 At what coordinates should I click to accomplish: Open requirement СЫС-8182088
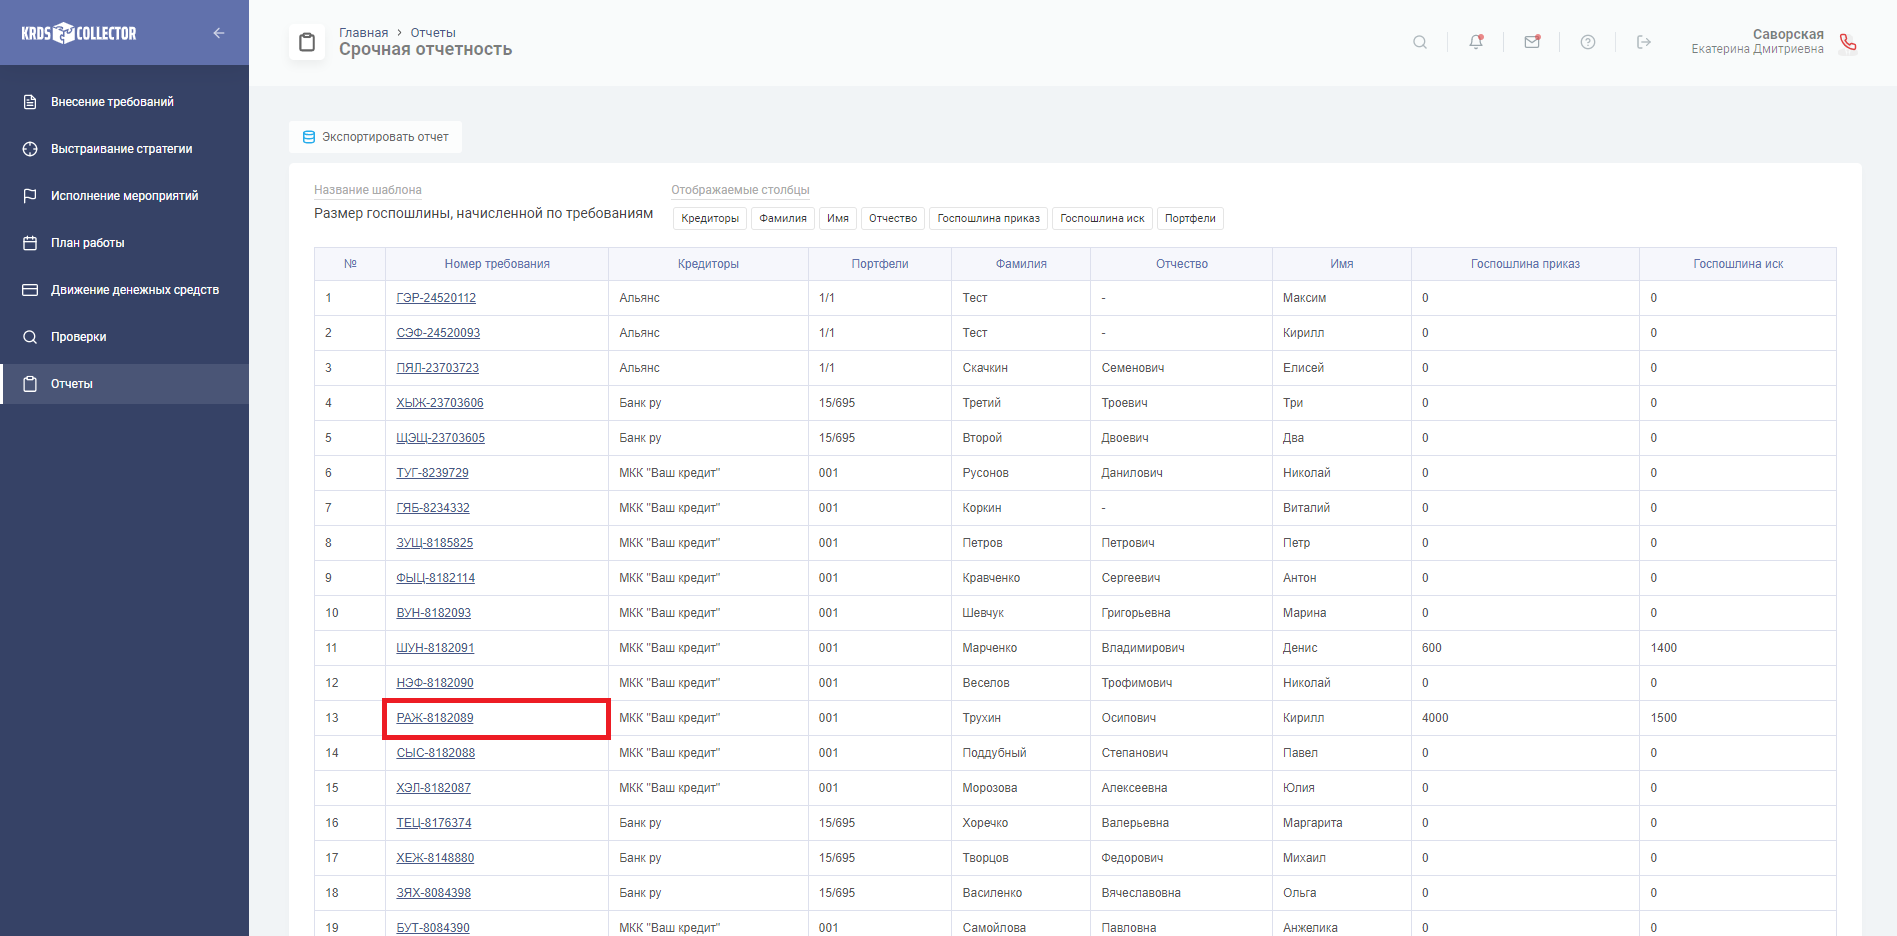pos(436,753)
